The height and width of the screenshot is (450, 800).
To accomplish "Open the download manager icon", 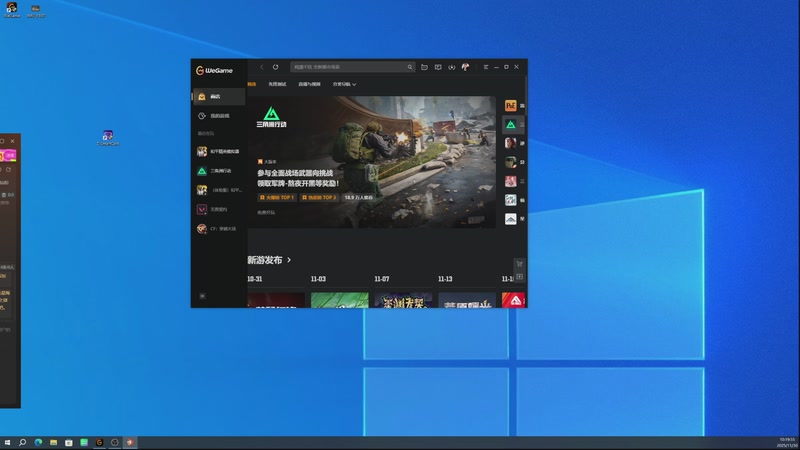I will tap(452, 67).
